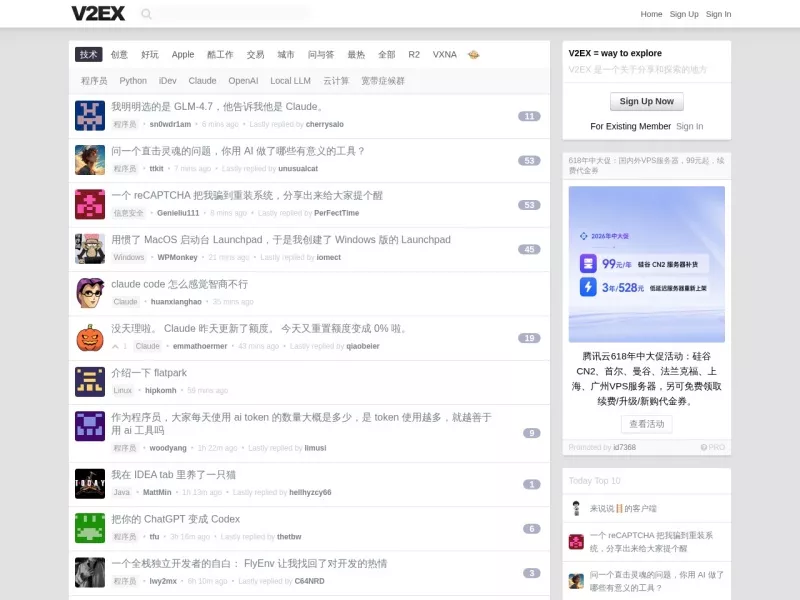This screenshot has height=600, width=800.
Task: Click lwy2mx's avatar
Action: pos(90,572)
